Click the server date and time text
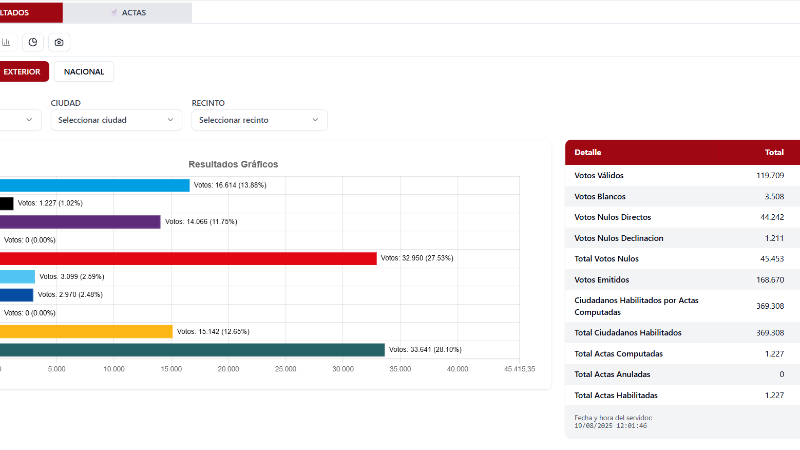 pyautogui.click(x=613, y=421)
